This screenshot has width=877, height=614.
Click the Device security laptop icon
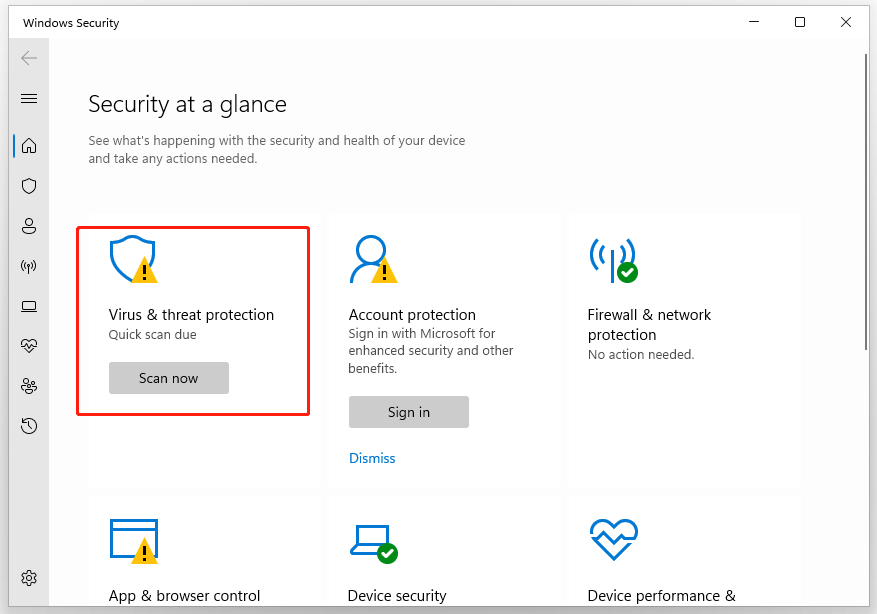[374, 544]
